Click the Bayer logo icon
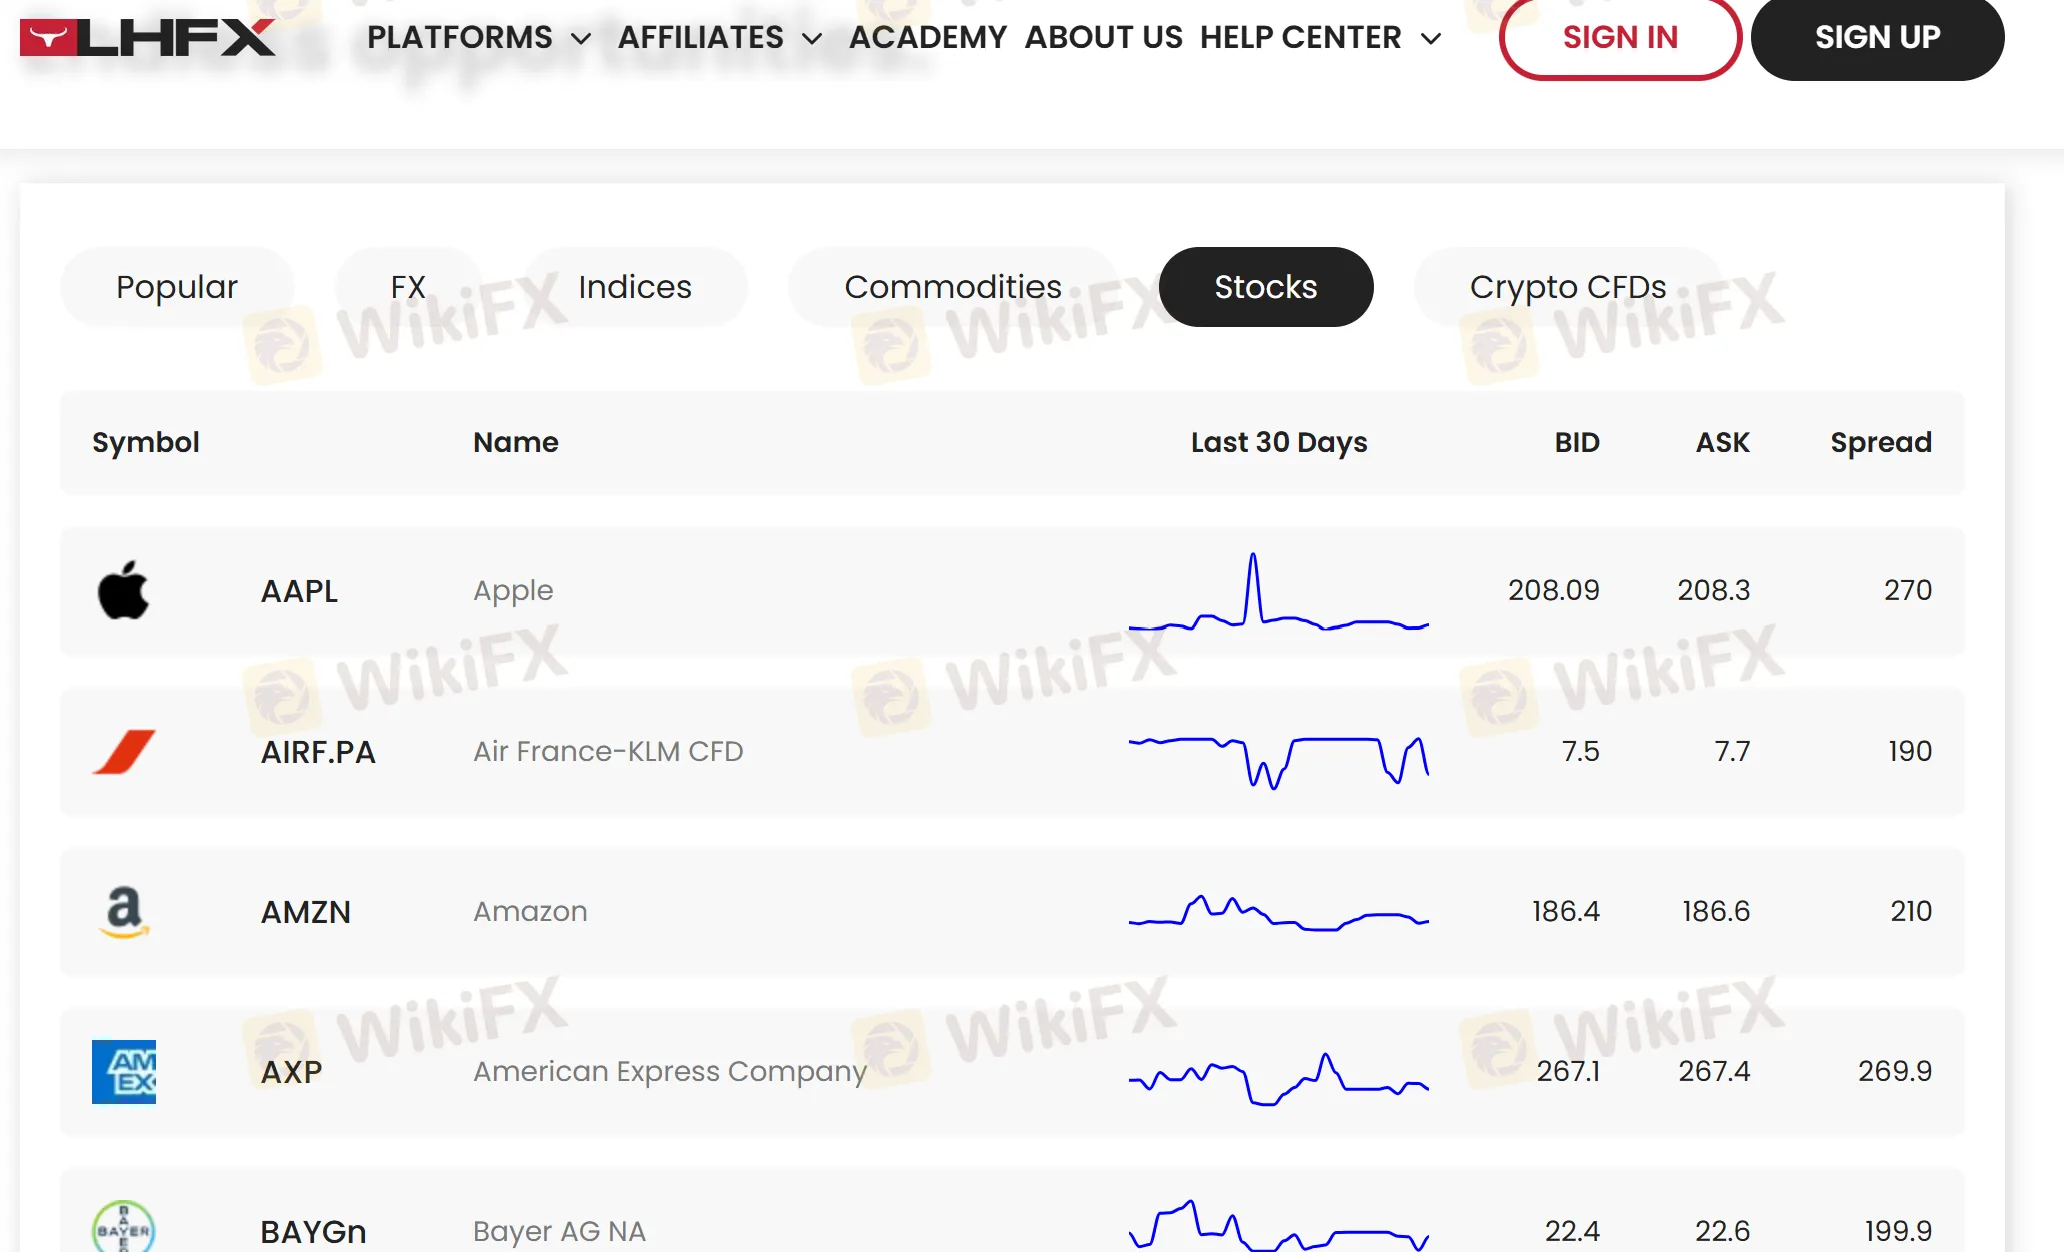 pos(124,1228)
